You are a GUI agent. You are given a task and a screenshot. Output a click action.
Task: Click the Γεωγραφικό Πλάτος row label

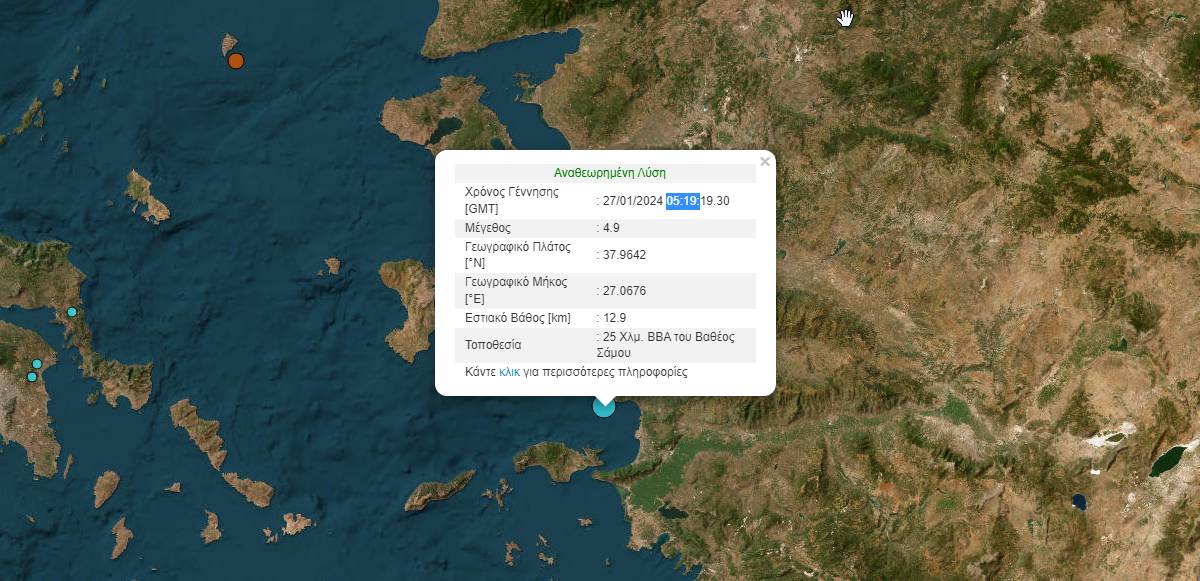pyautogui.click(x=516, y=246)
